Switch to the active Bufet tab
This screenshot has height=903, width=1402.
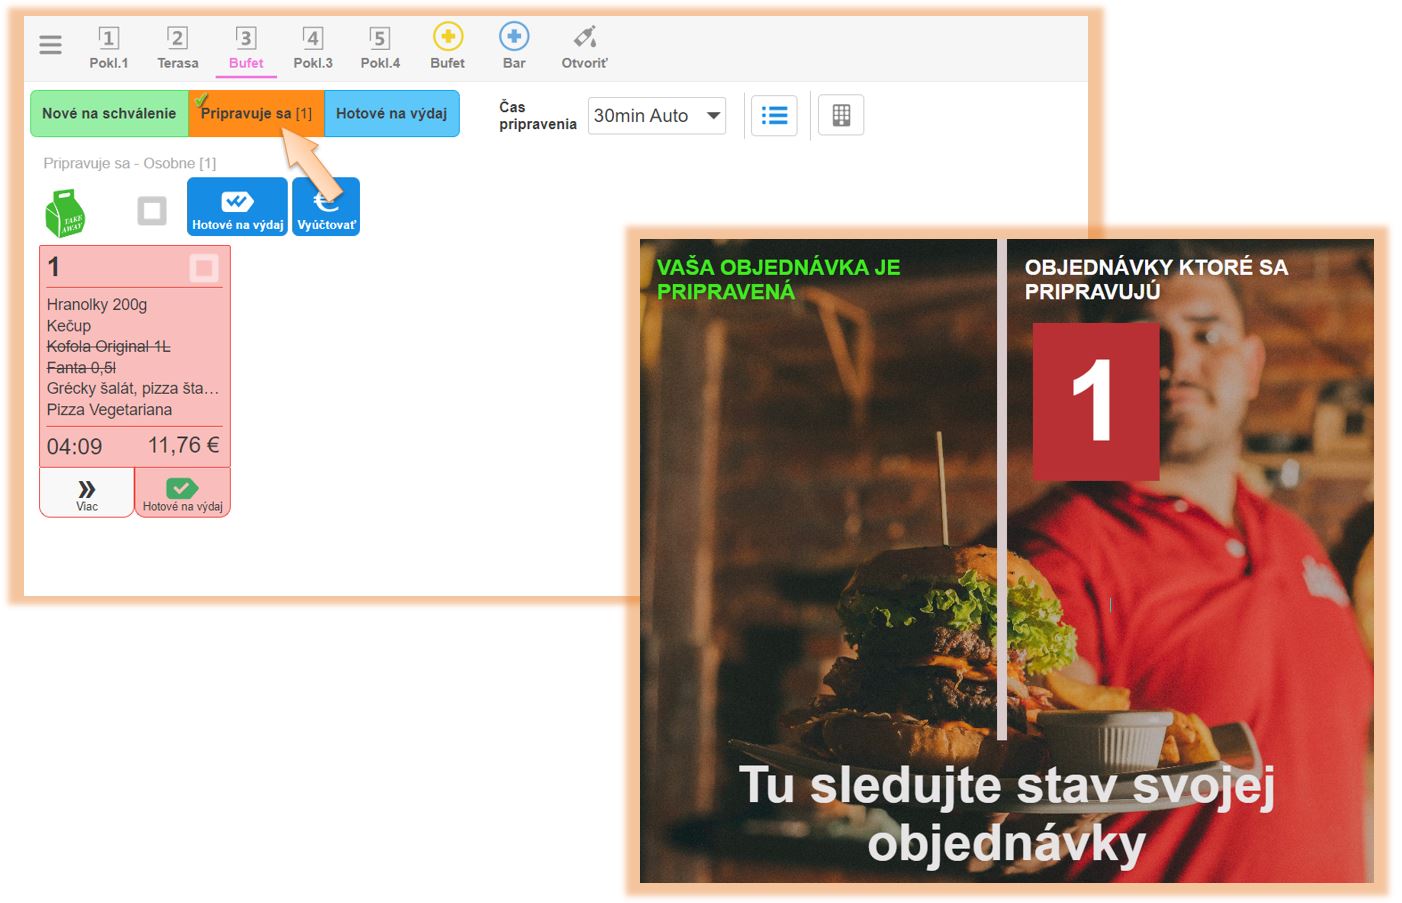(246, 47)
